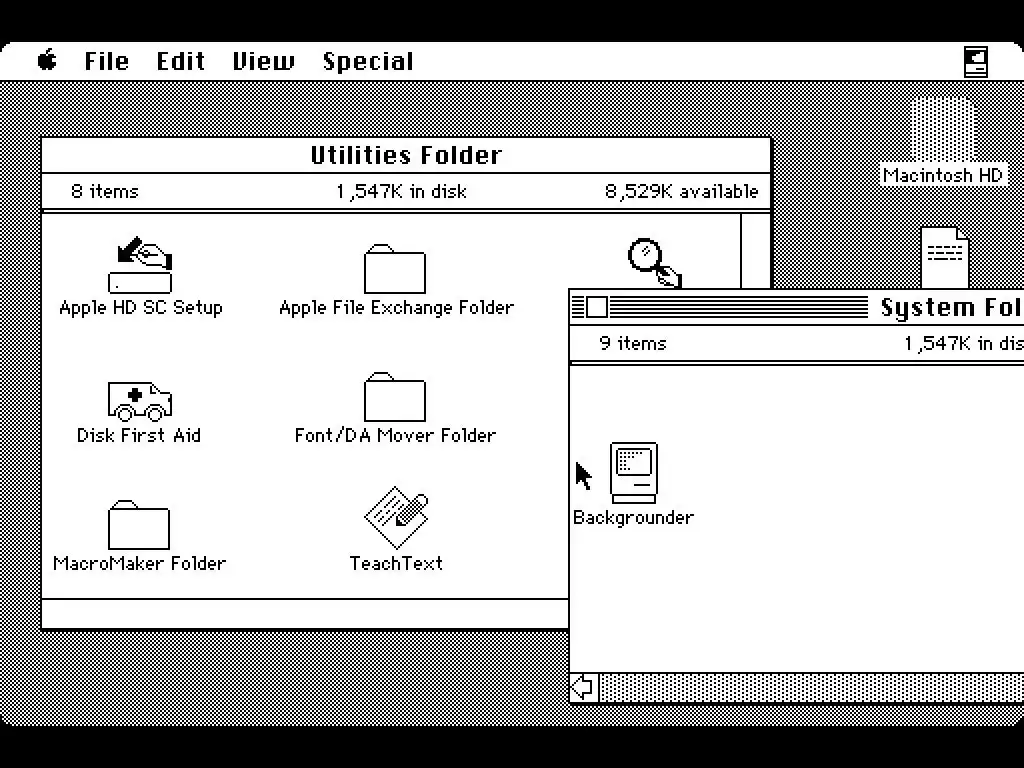Open the Special menu
This screenshot has height=768, width=1024.
[368, 62]
